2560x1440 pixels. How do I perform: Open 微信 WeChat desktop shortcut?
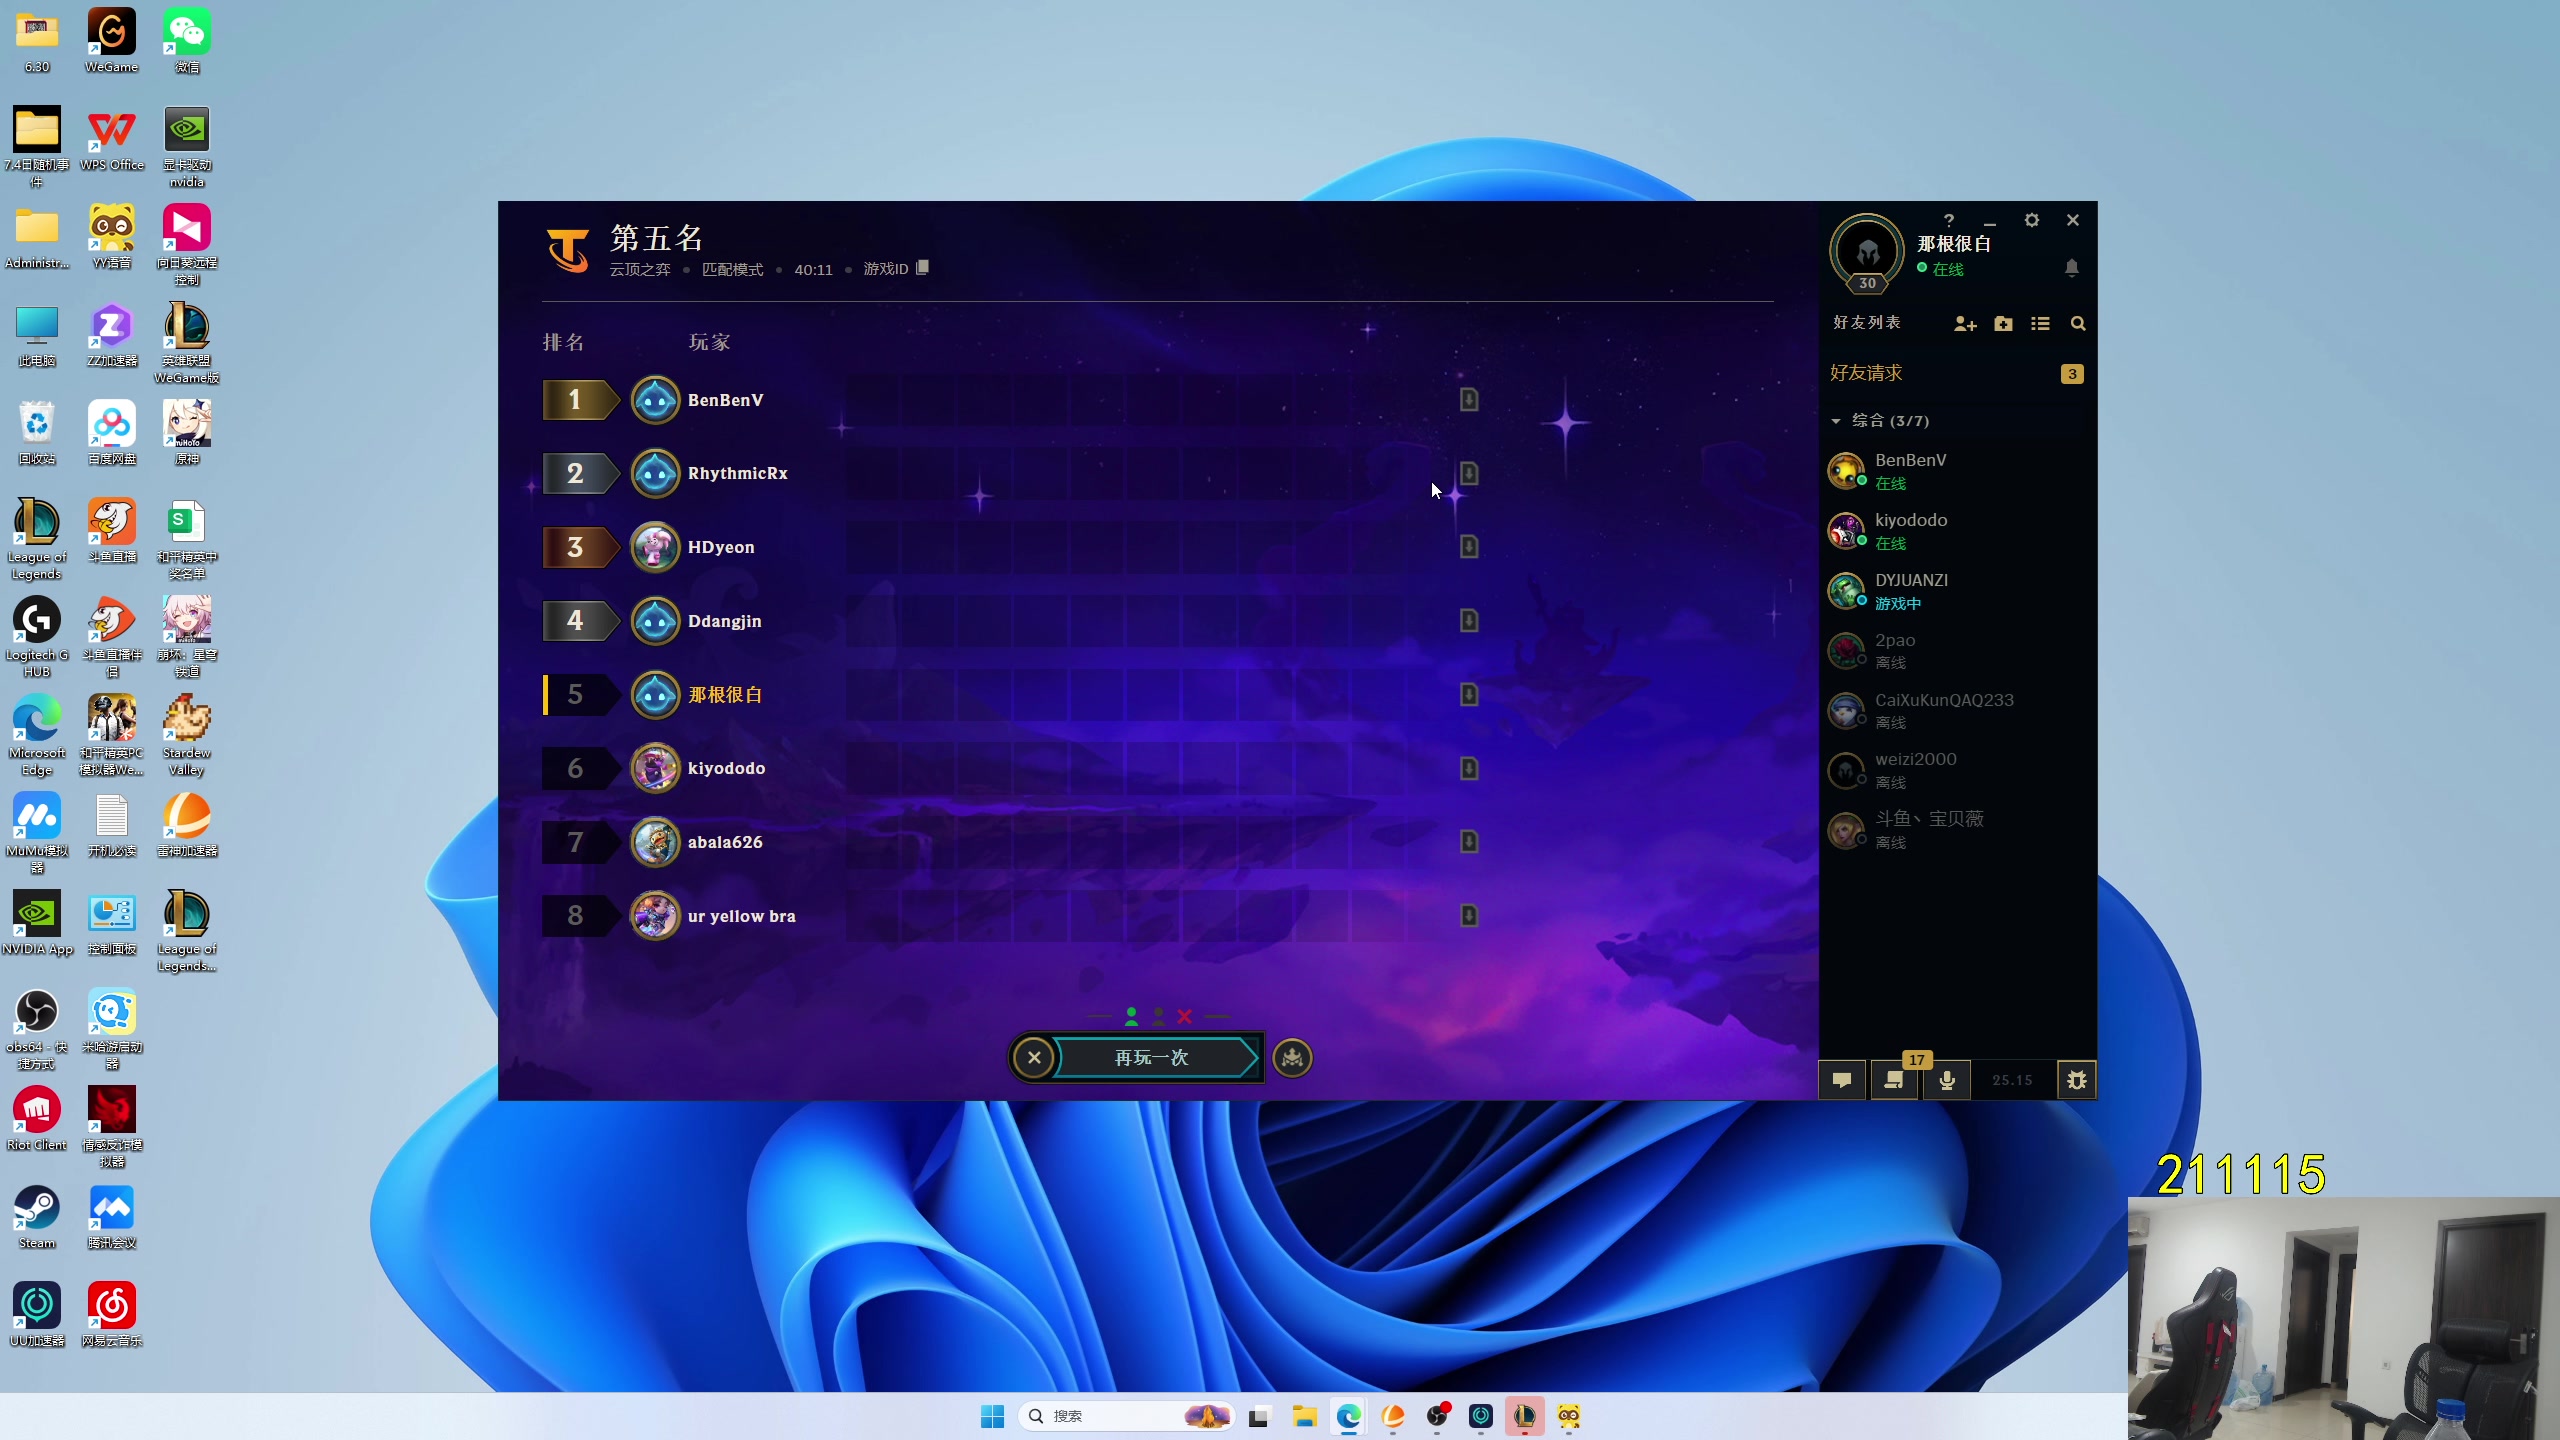coord(187,40)
